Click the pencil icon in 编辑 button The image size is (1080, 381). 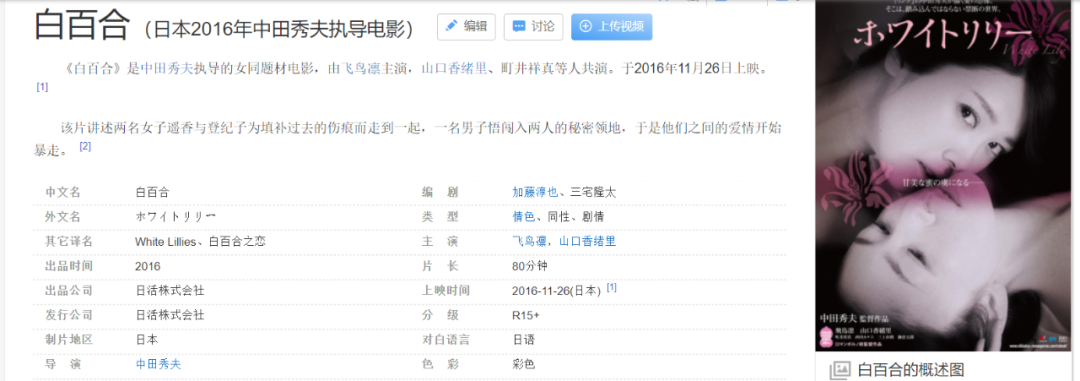coord(452,26)
